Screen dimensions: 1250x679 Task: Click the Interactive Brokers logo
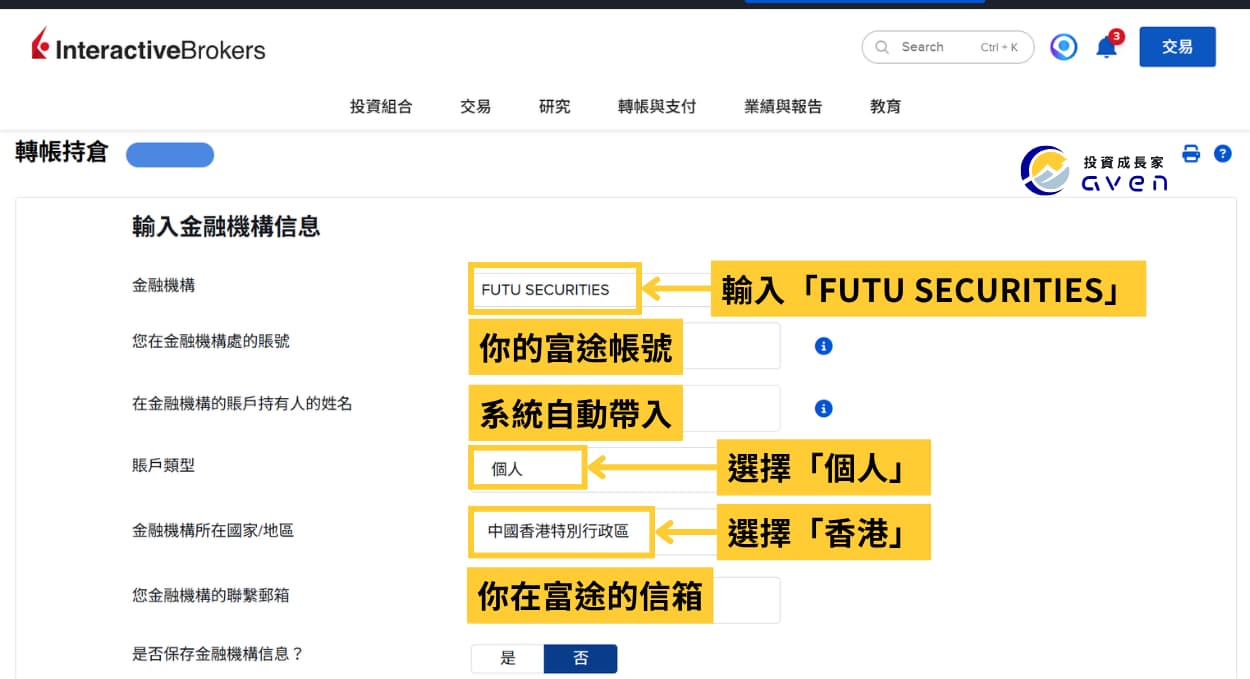[x=148, y=46]
